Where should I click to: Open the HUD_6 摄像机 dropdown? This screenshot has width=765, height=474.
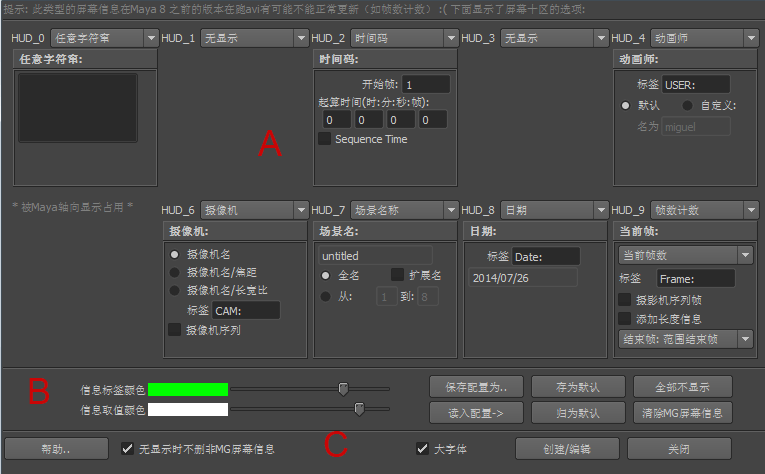[x=254, y=210]
